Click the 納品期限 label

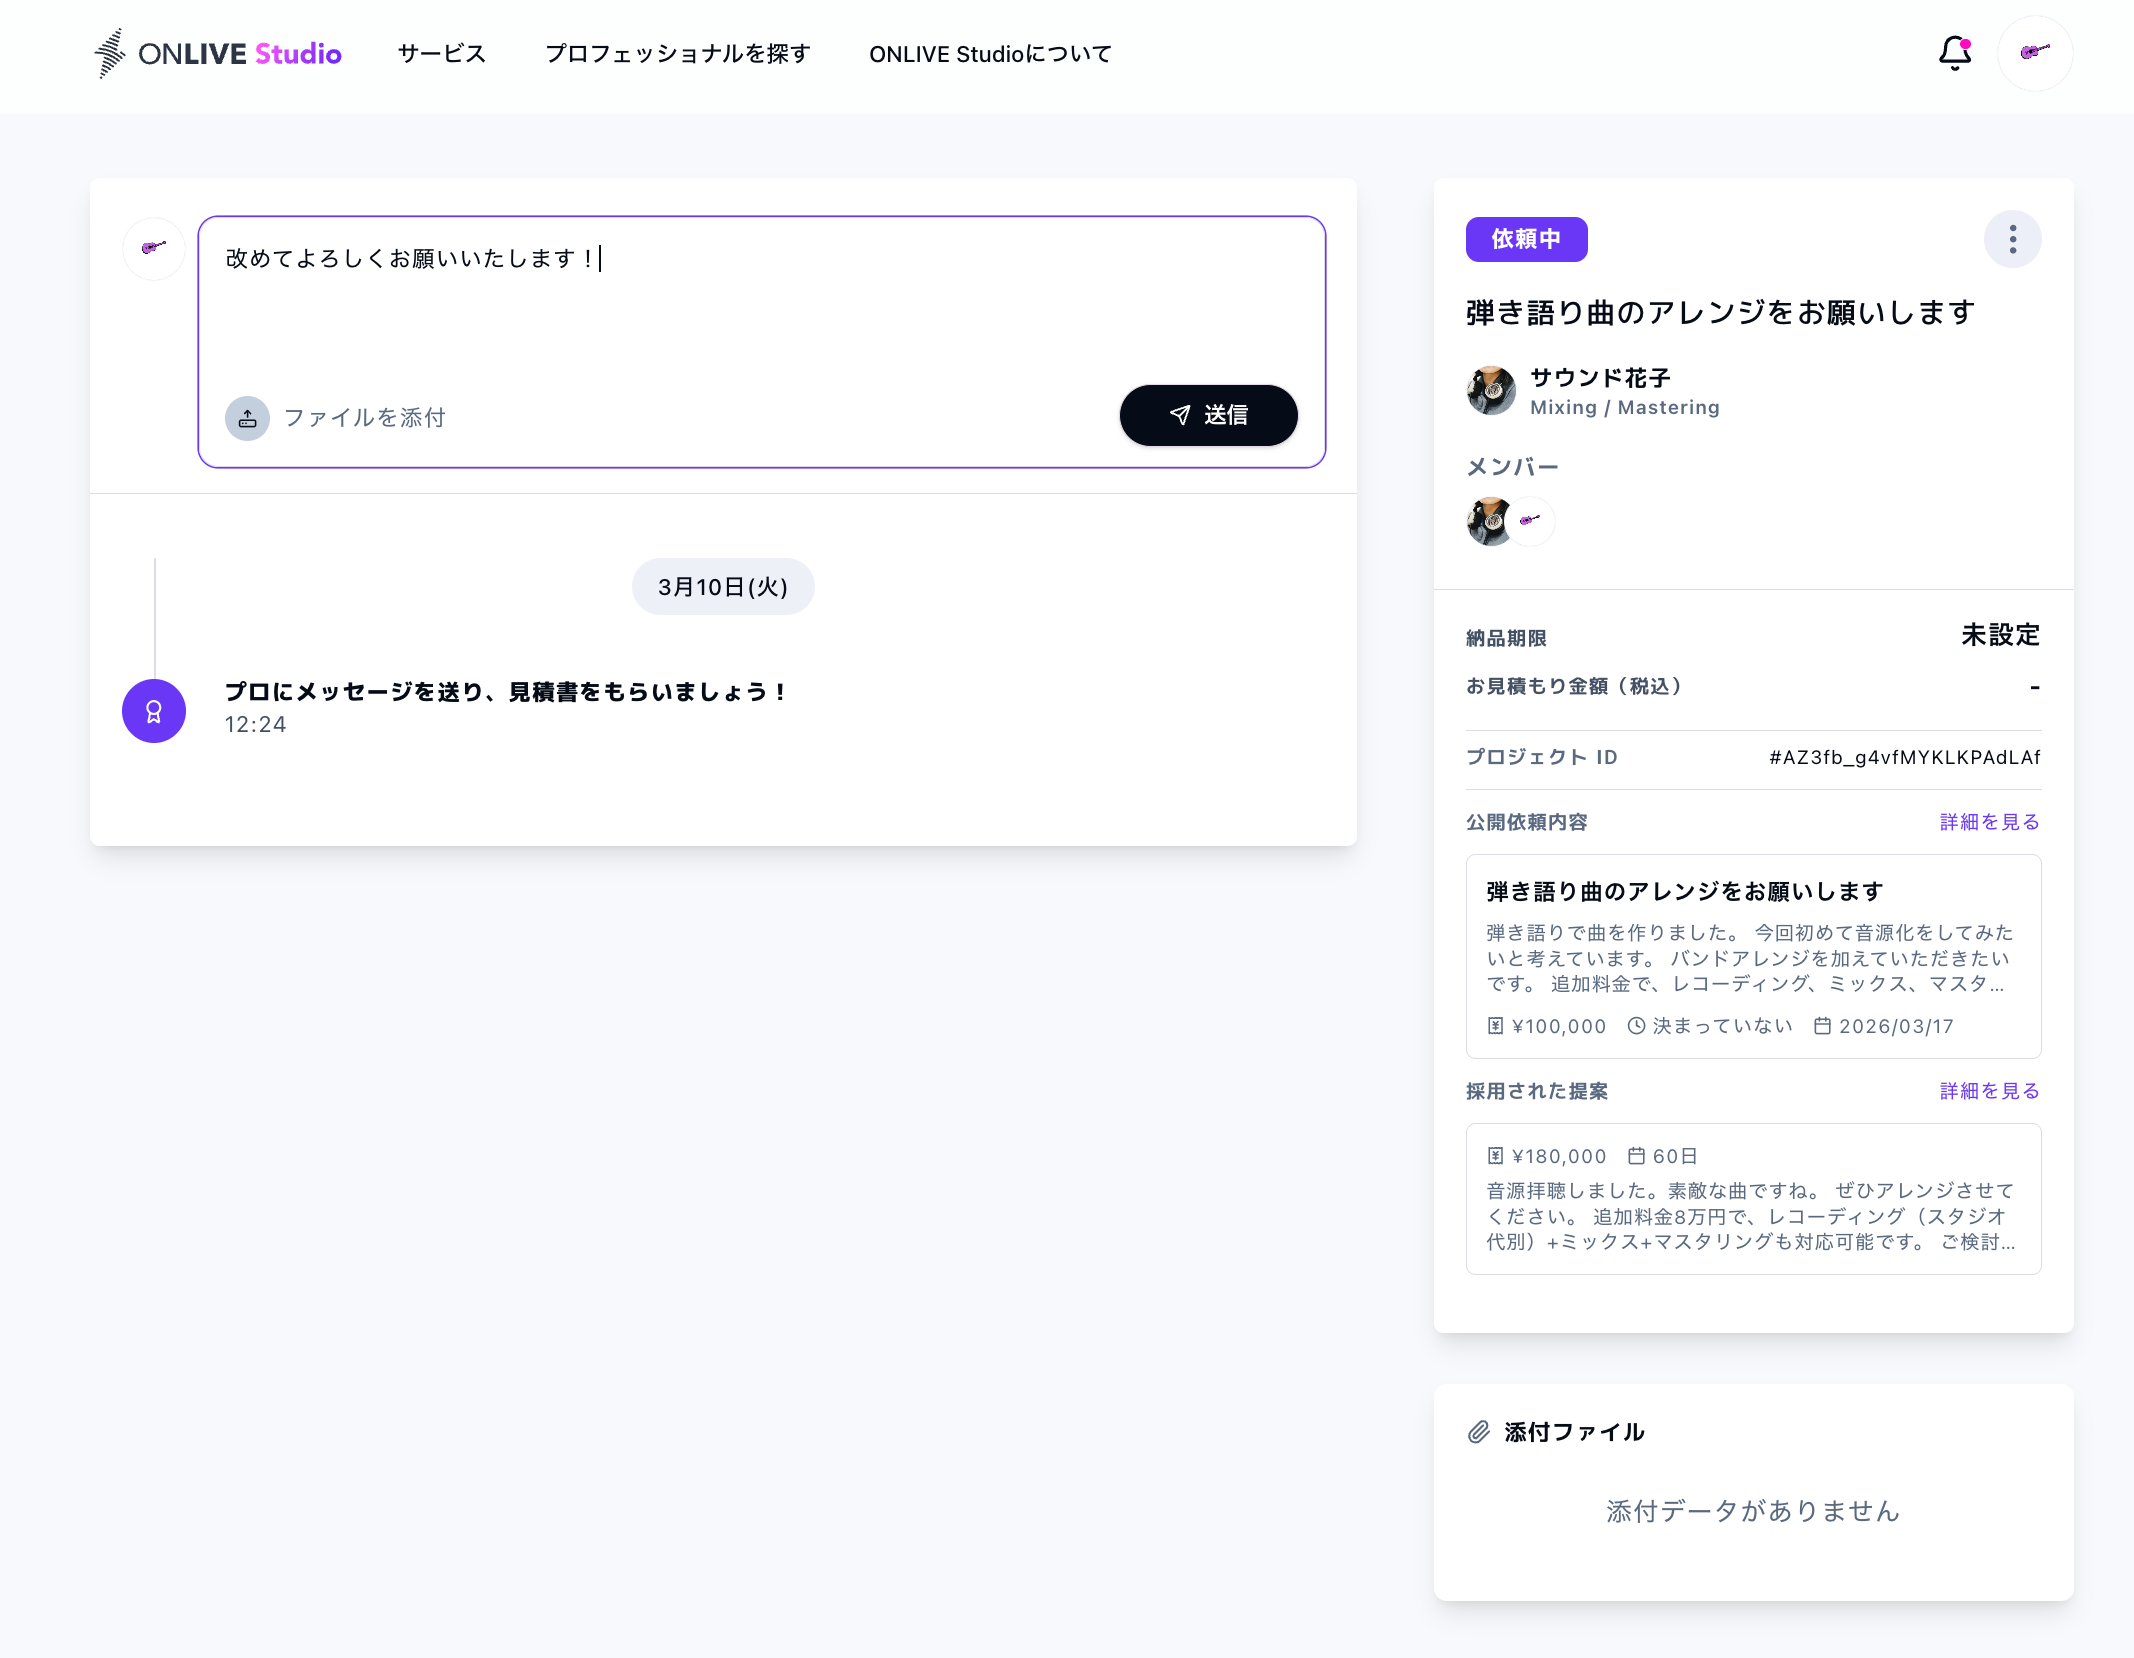pos(1506,638)
